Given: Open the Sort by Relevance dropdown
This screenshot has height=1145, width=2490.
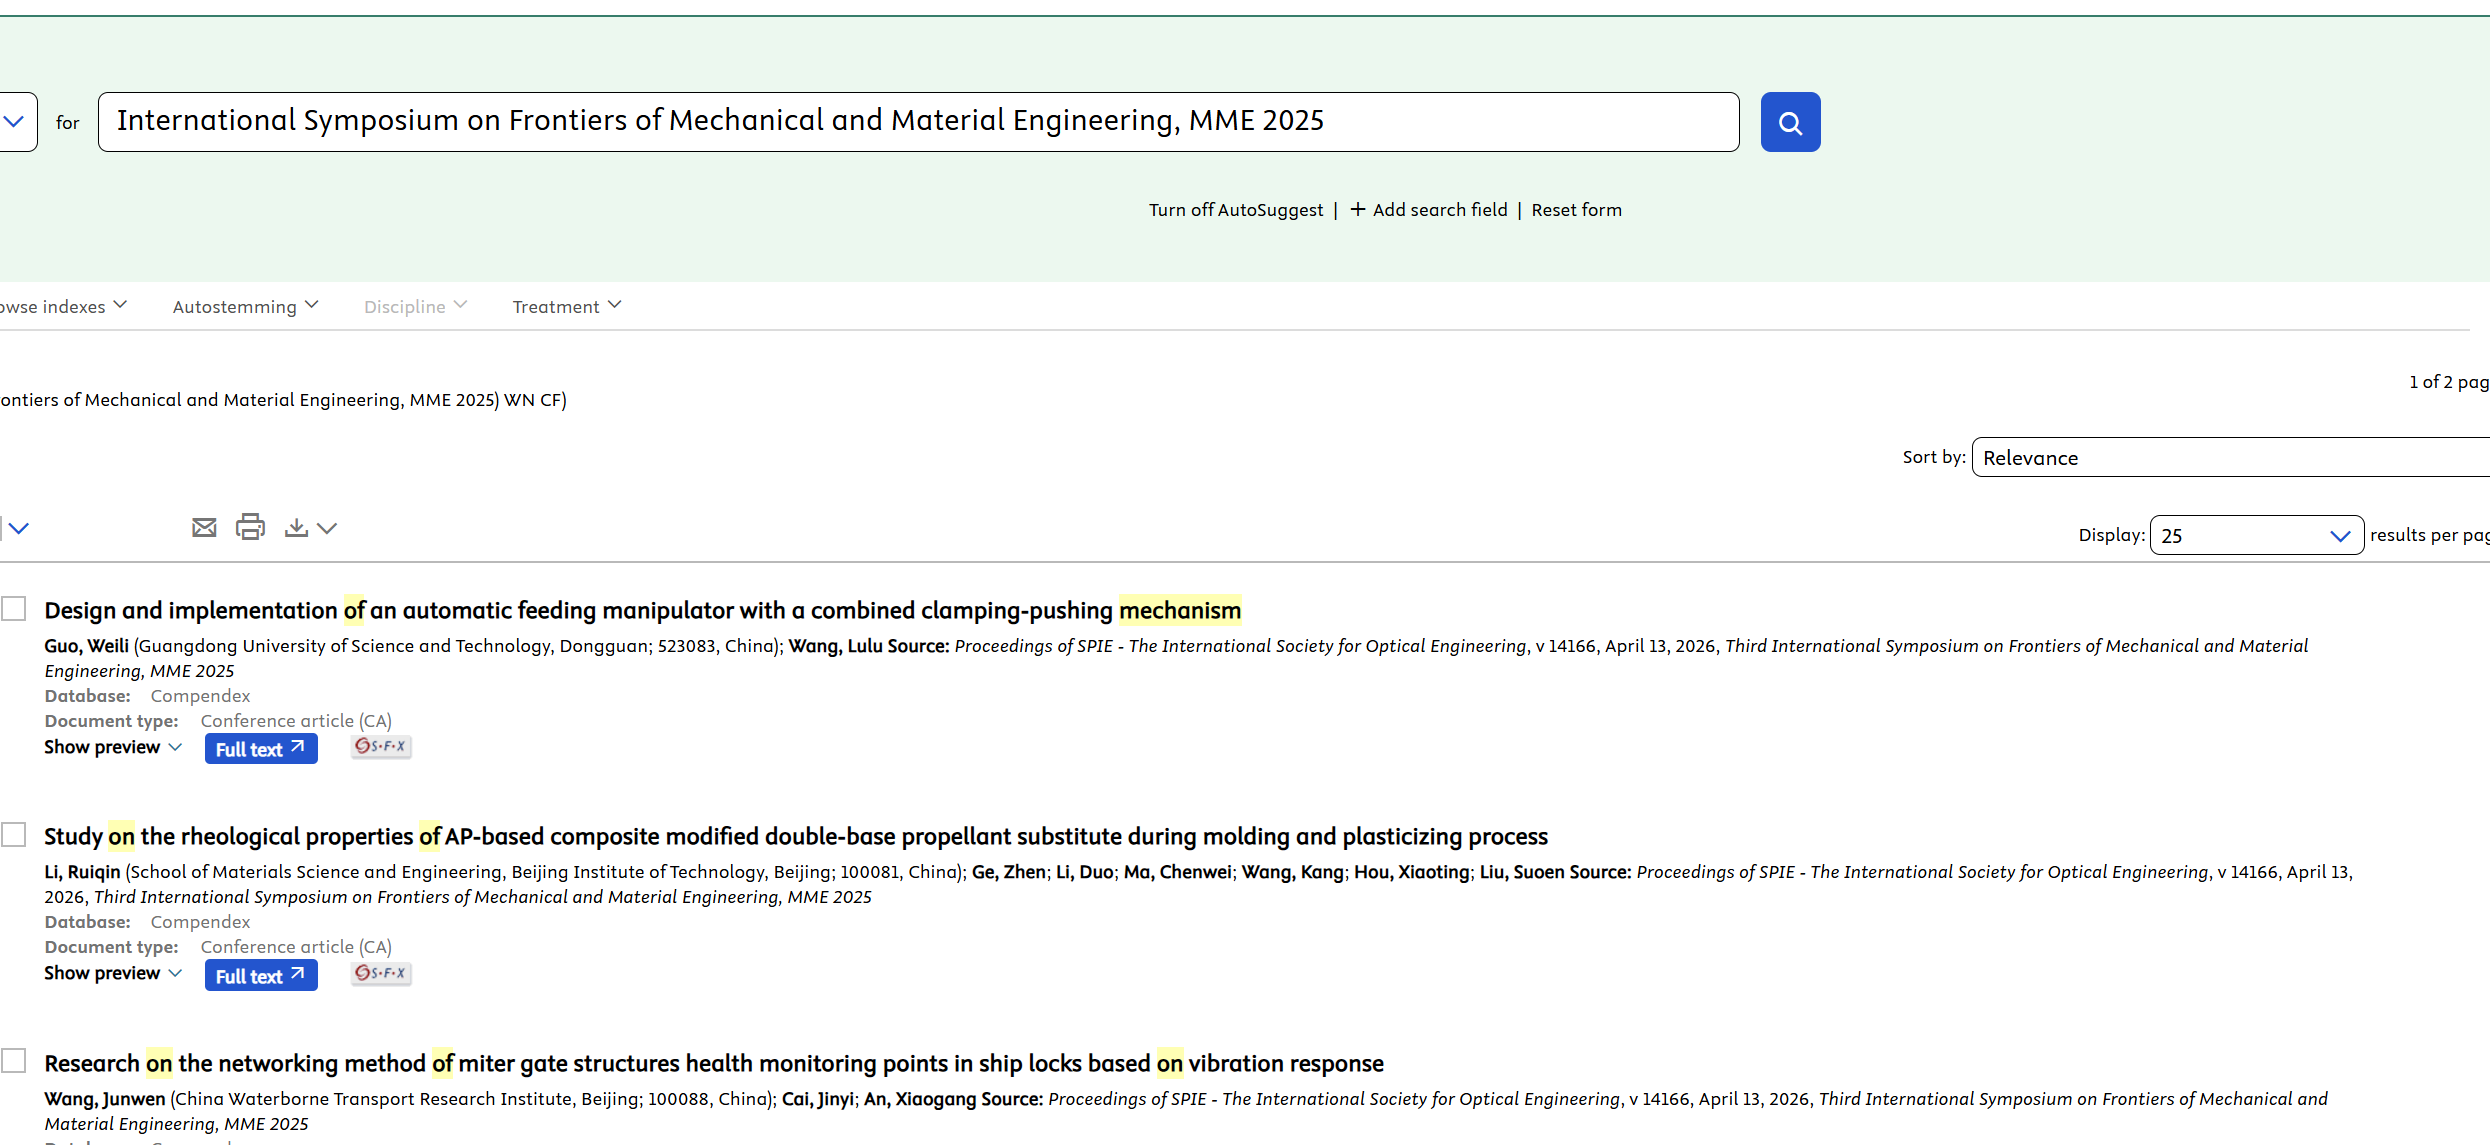Looking at the screenshot, I should tap(2231, 457).
